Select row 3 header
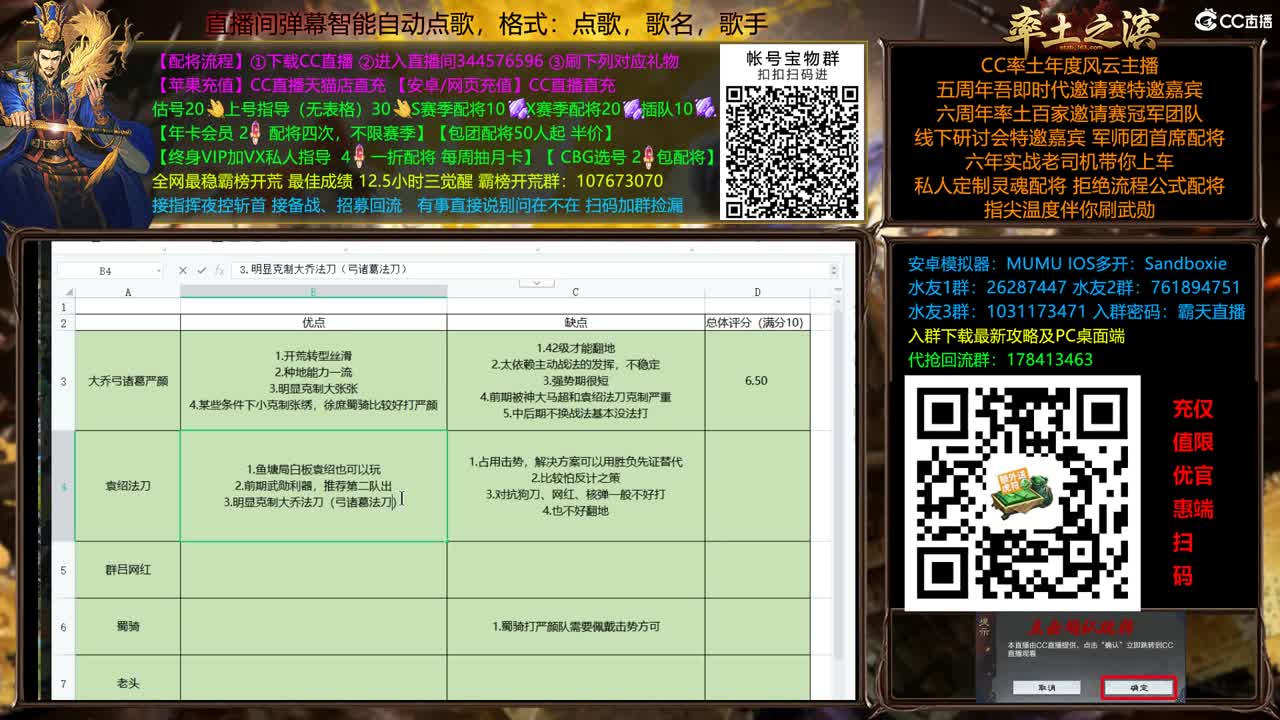 pyautogui.click(x=63, y=381)
